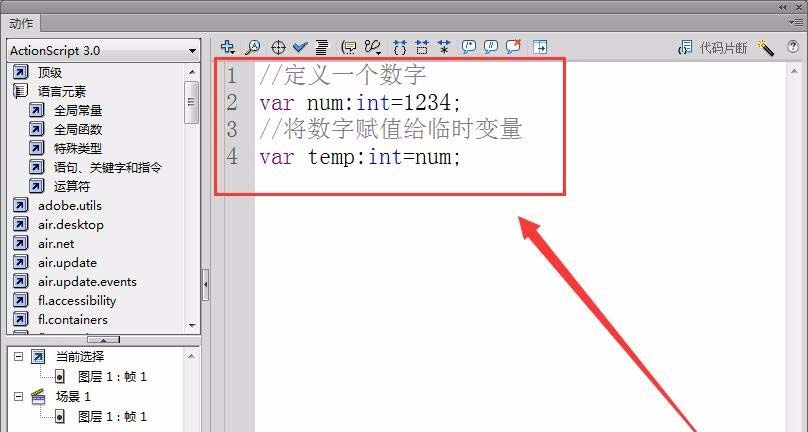Viewport: 808px width, 432px height.
Task: Open 运算符 category
Action: pos(72,187)
